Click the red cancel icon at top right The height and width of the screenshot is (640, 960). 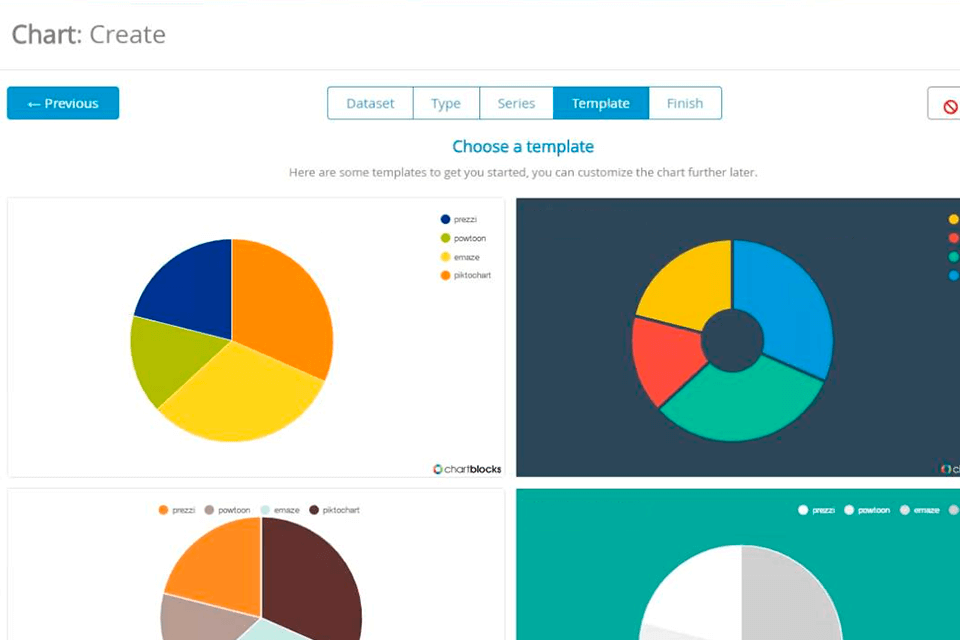[x=950, y=105]
